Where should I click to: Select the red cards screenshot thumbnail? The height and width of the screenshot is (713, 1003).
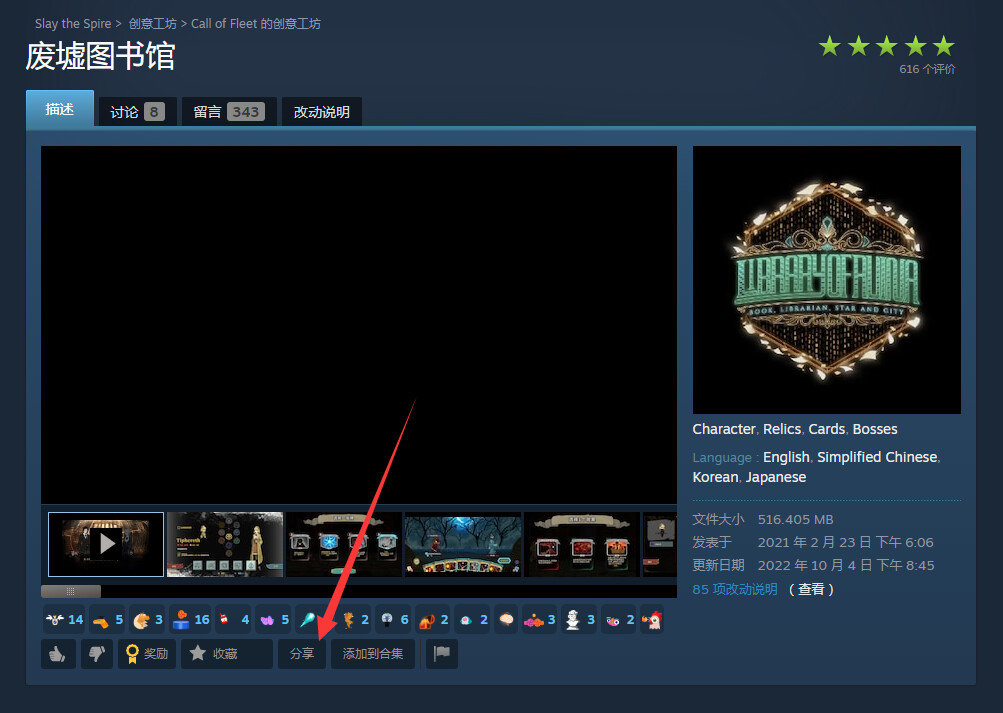pyautogui.click(x=581, y=544)
